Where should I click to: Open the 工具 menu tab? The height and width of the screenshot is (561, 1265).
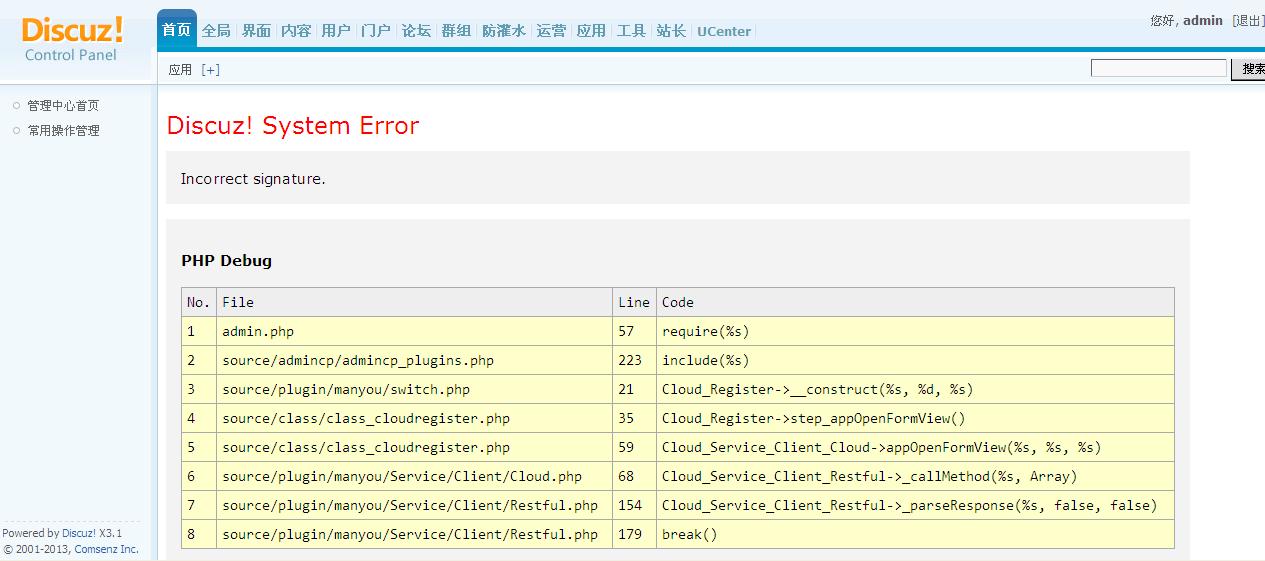pos(631,31)
